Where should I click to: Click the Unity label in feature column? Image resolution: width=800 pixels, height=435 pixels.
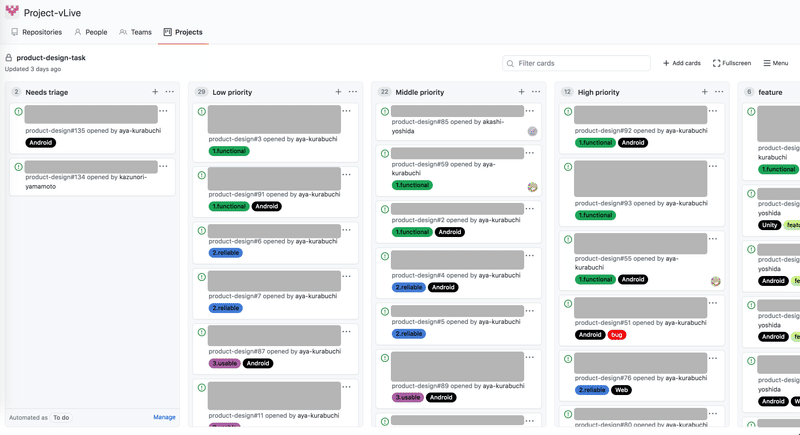click(769, 225)
